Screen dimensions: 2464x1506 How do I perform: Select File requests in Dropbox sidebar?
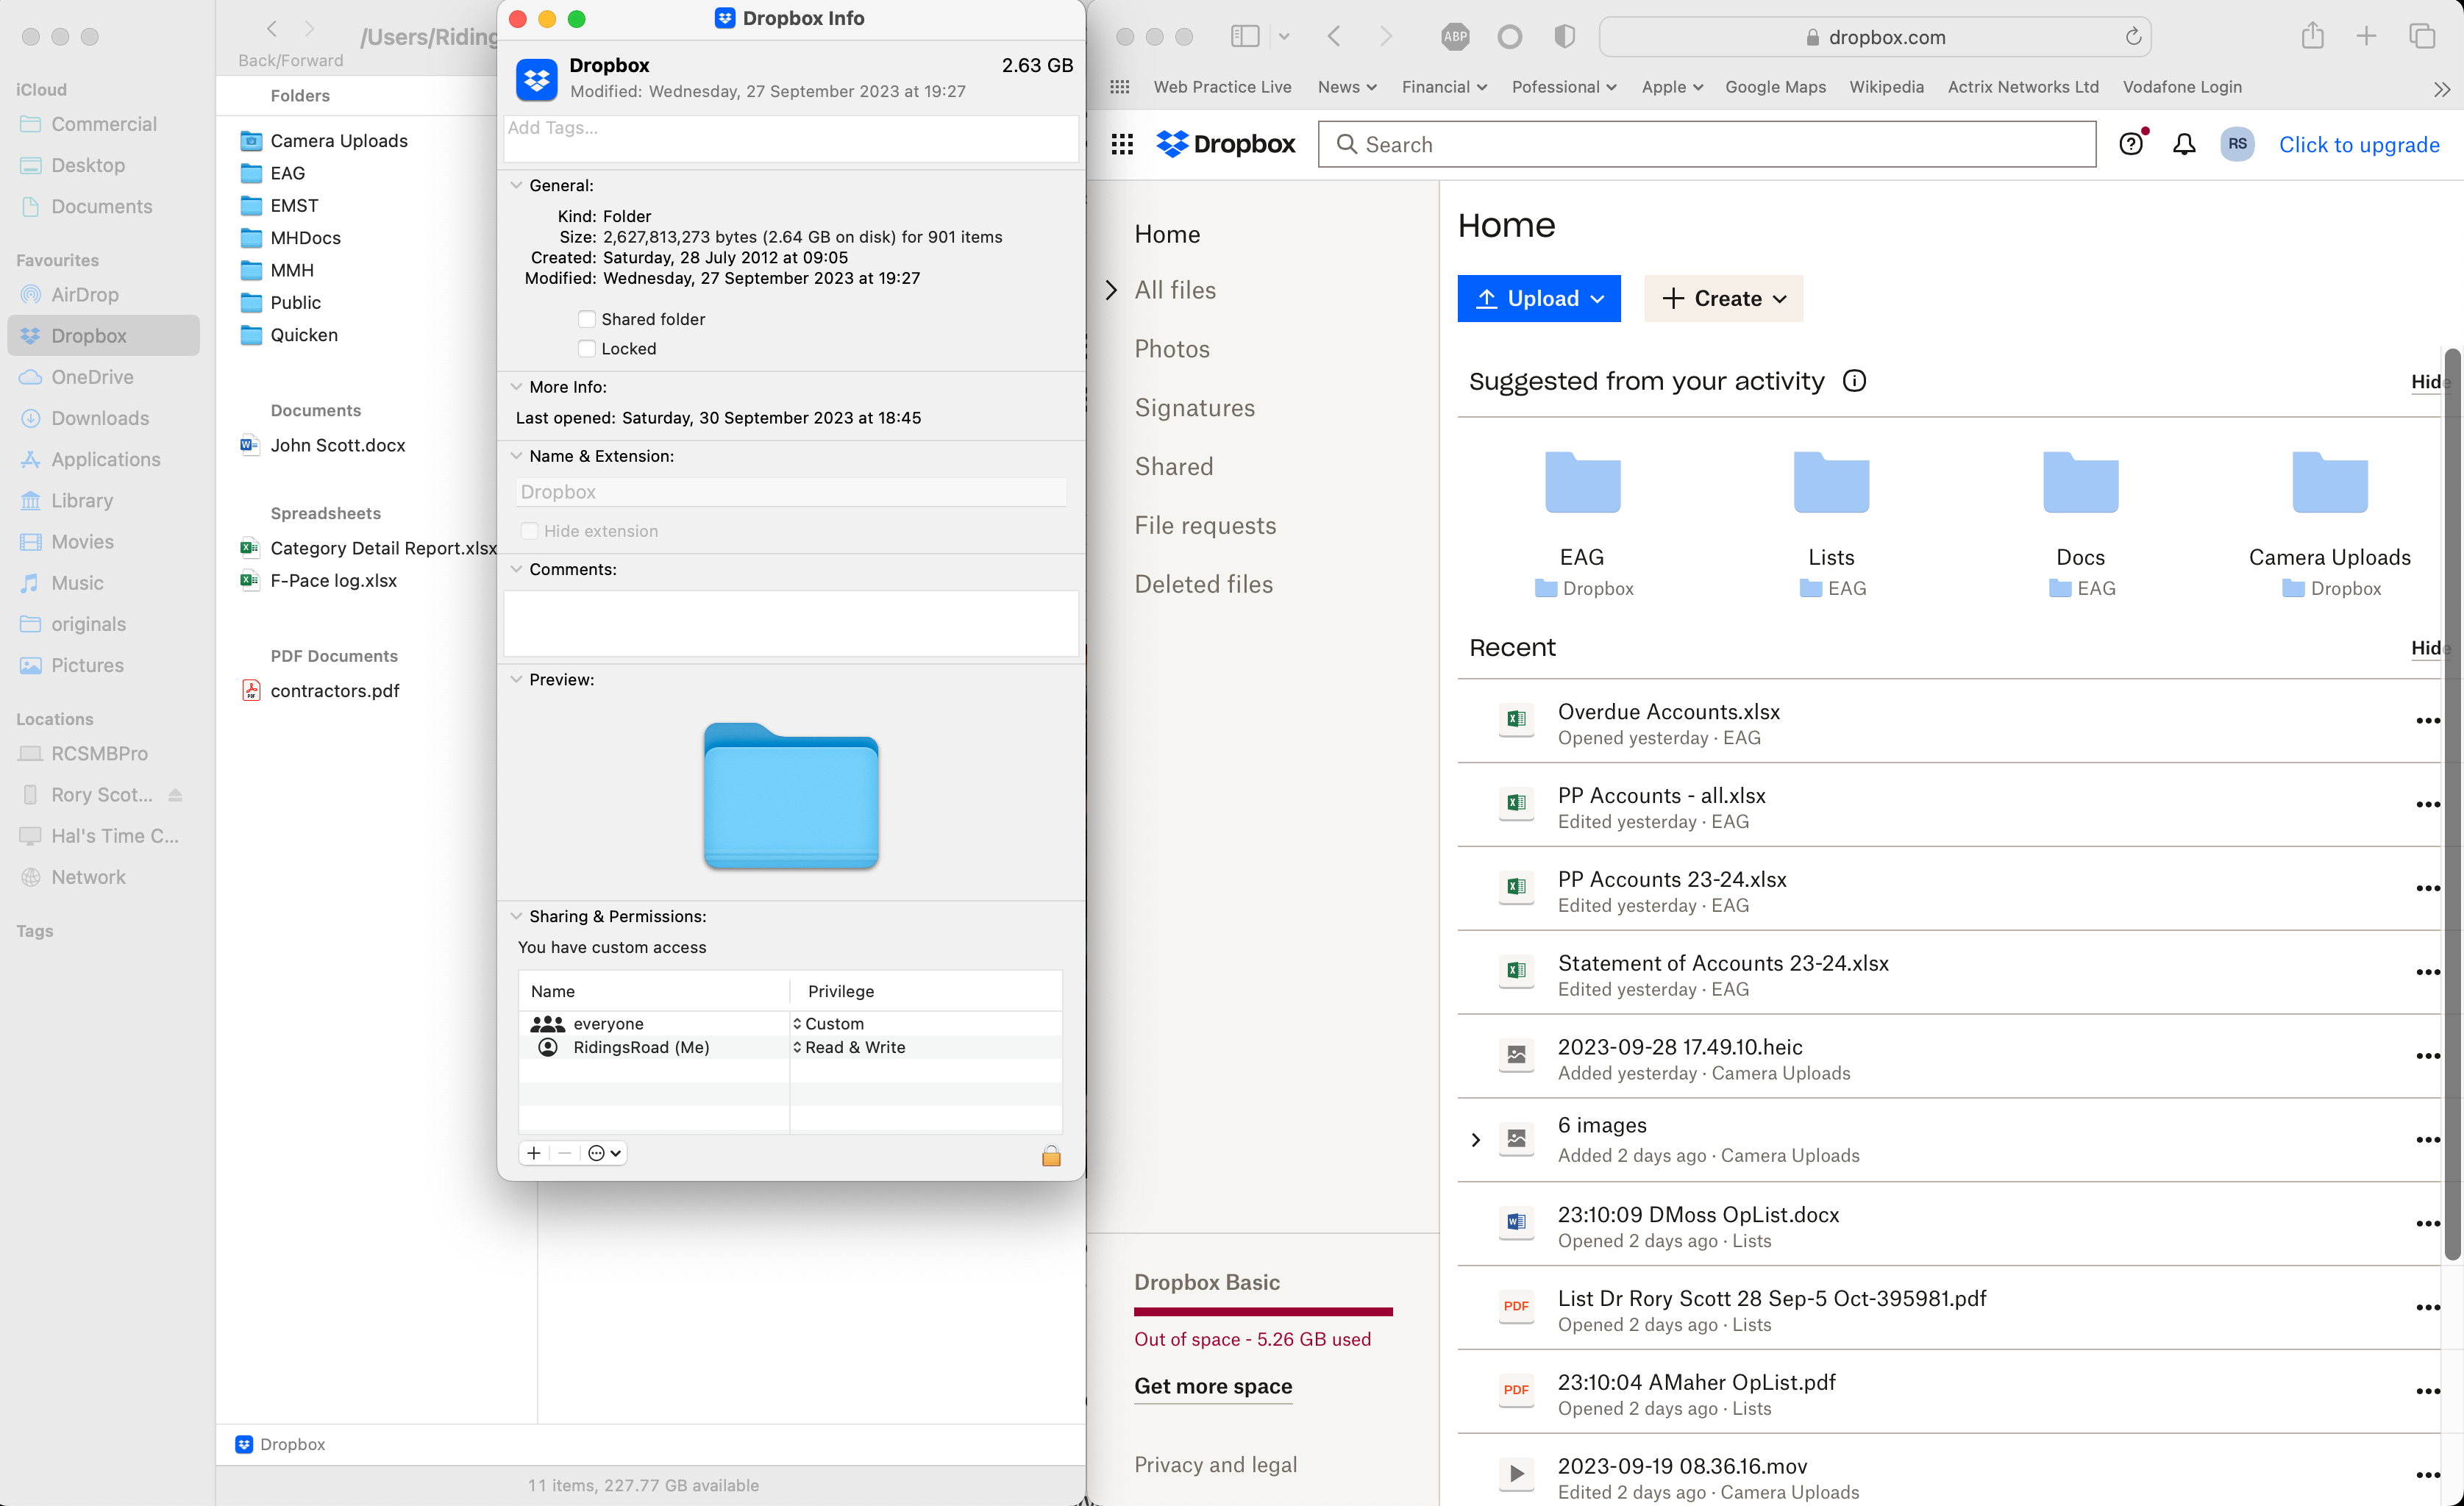click(x=1204, y=524)
